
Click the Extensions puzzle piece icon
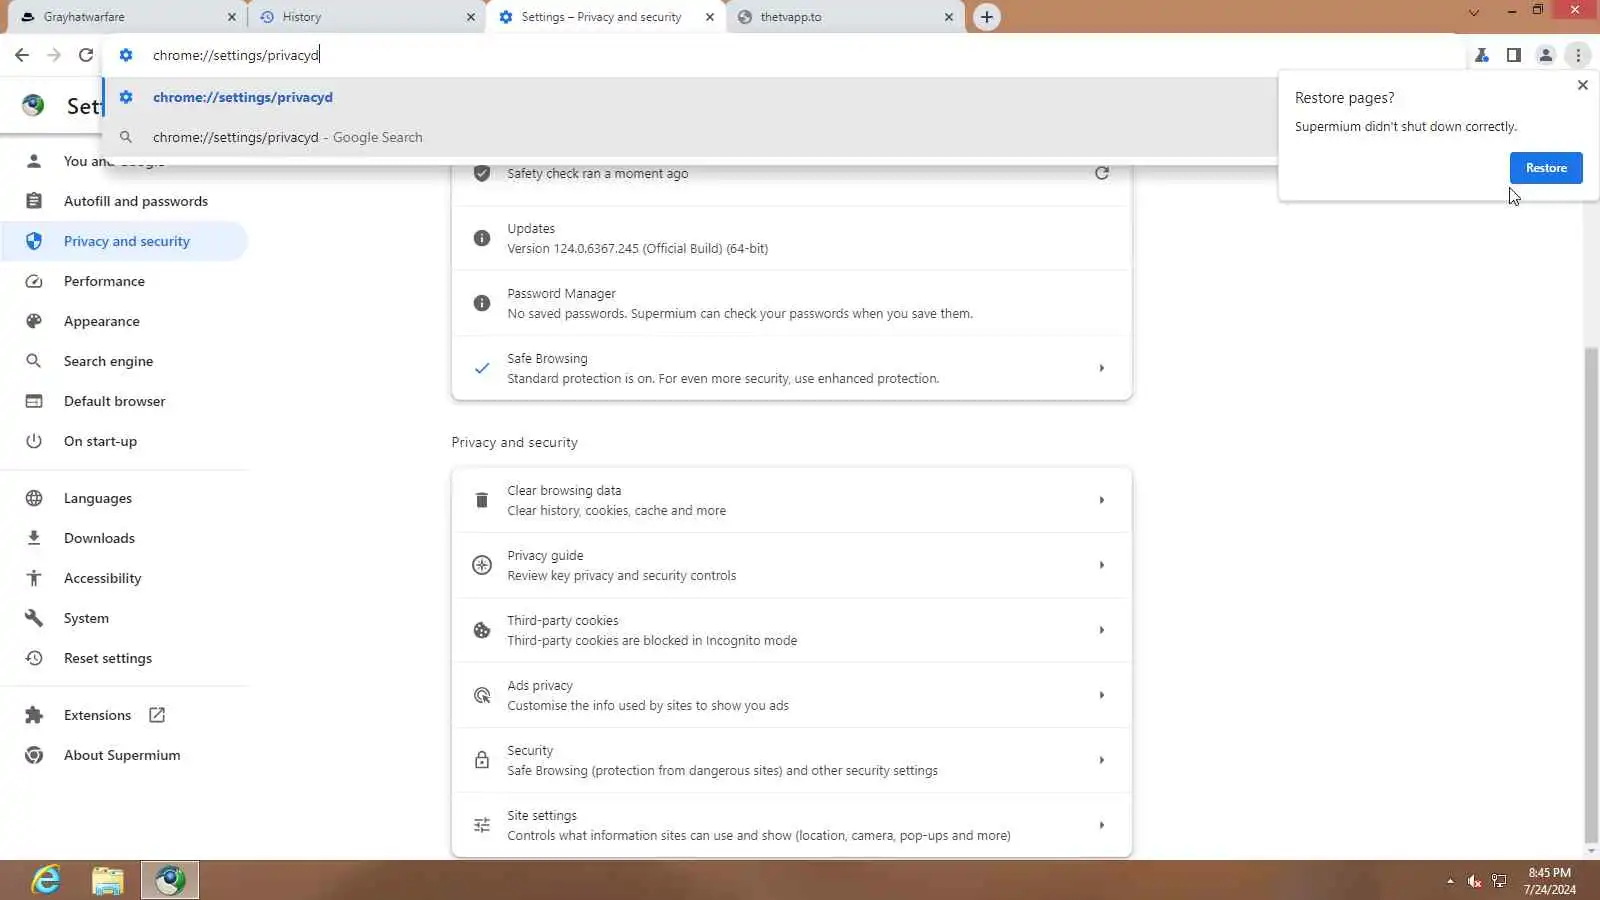(x=34, y=715)
